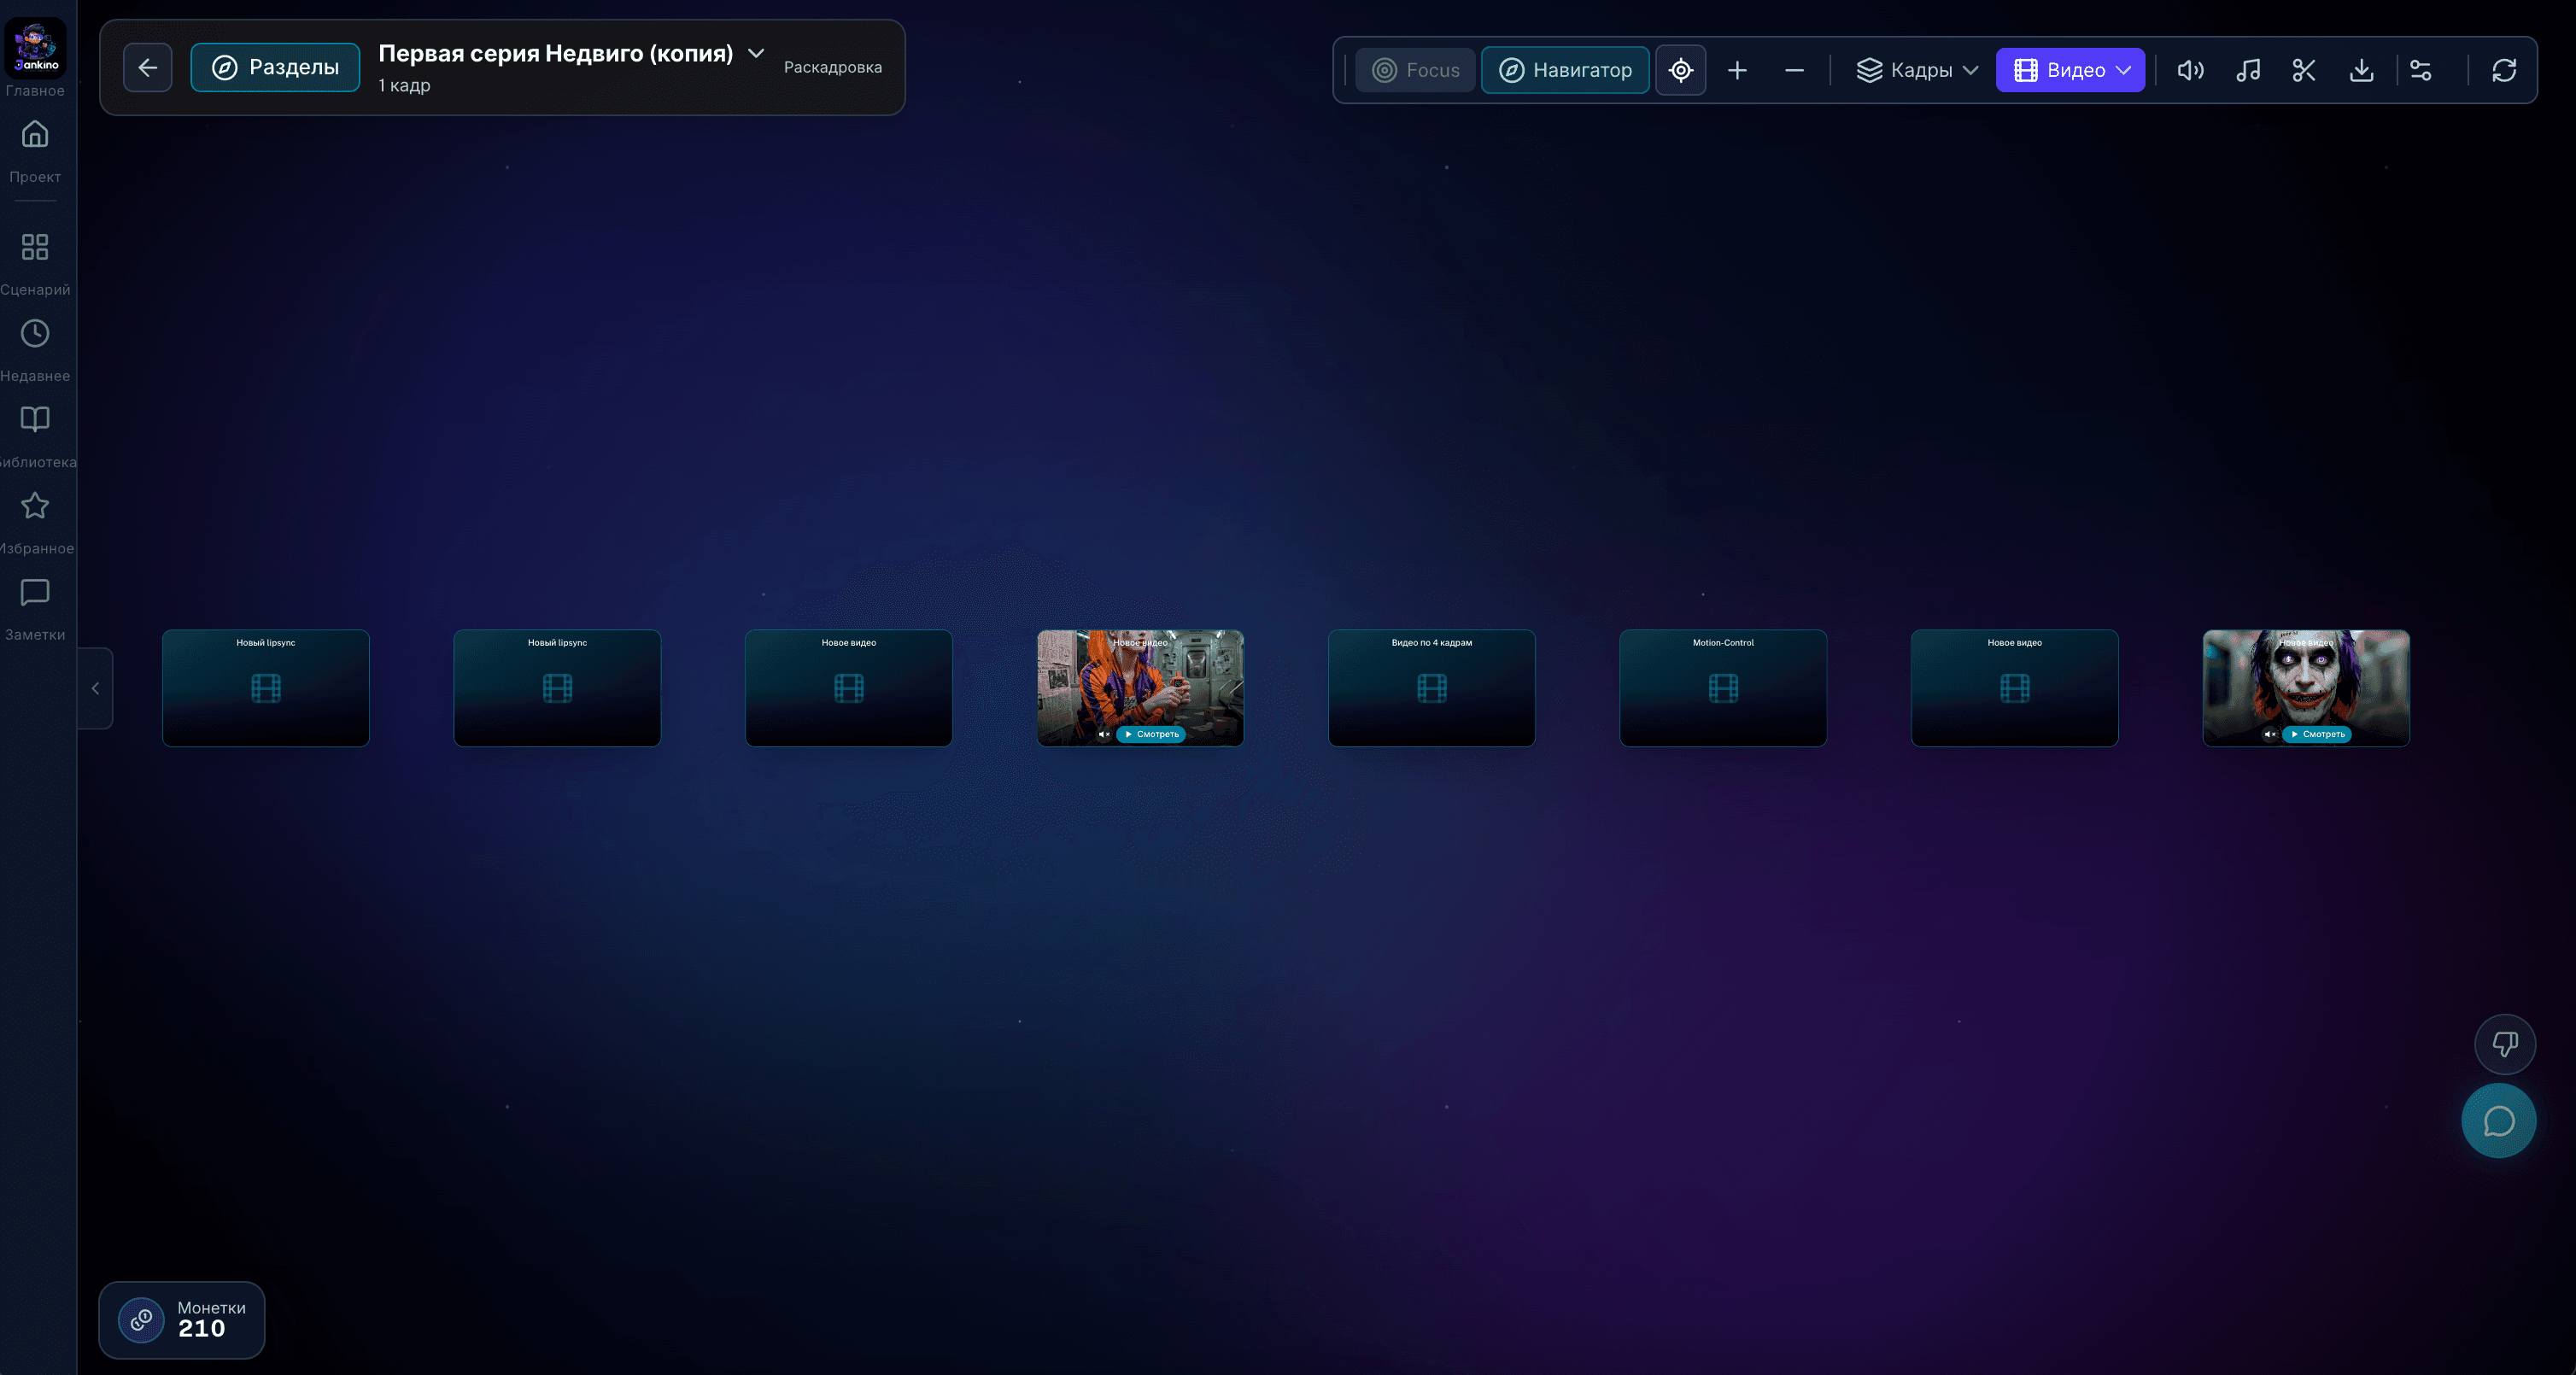
Task: Open the Кадры dropdown
Action: coord(1917,70)
